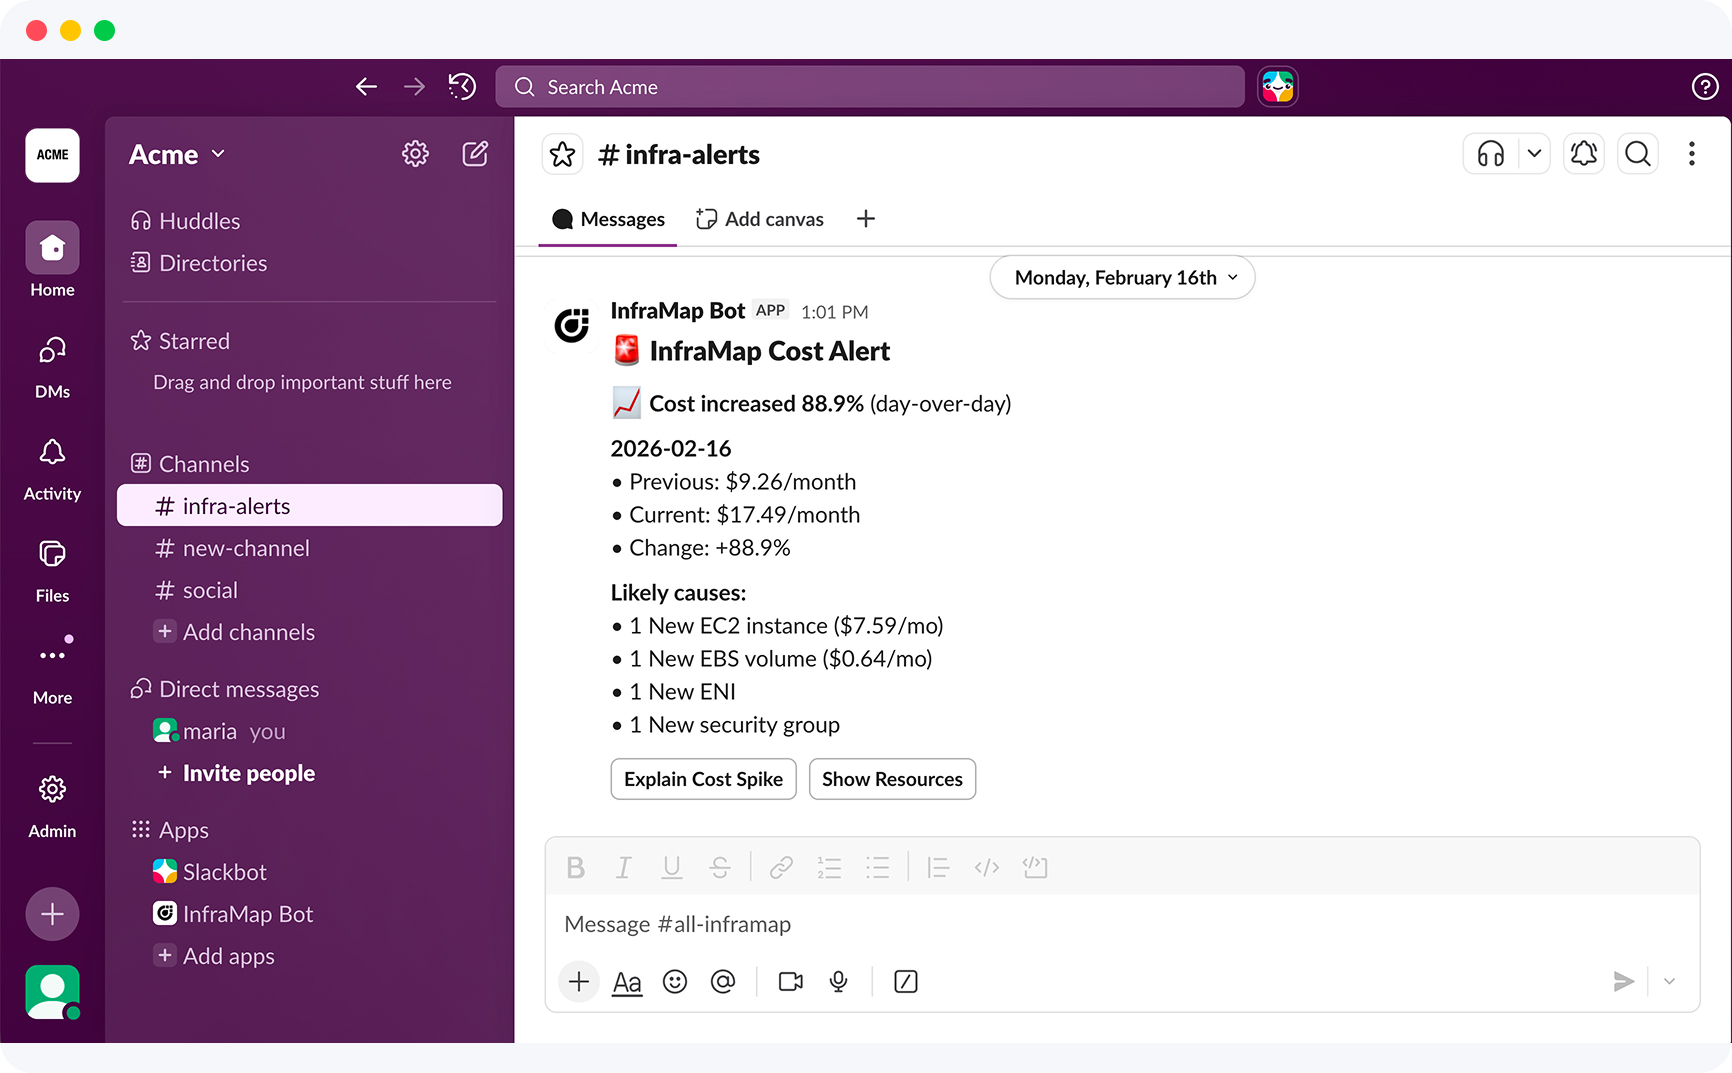Record a video clip
Image resolution: width=1732 pixels, height=1073 pixels.
[790, 982]
